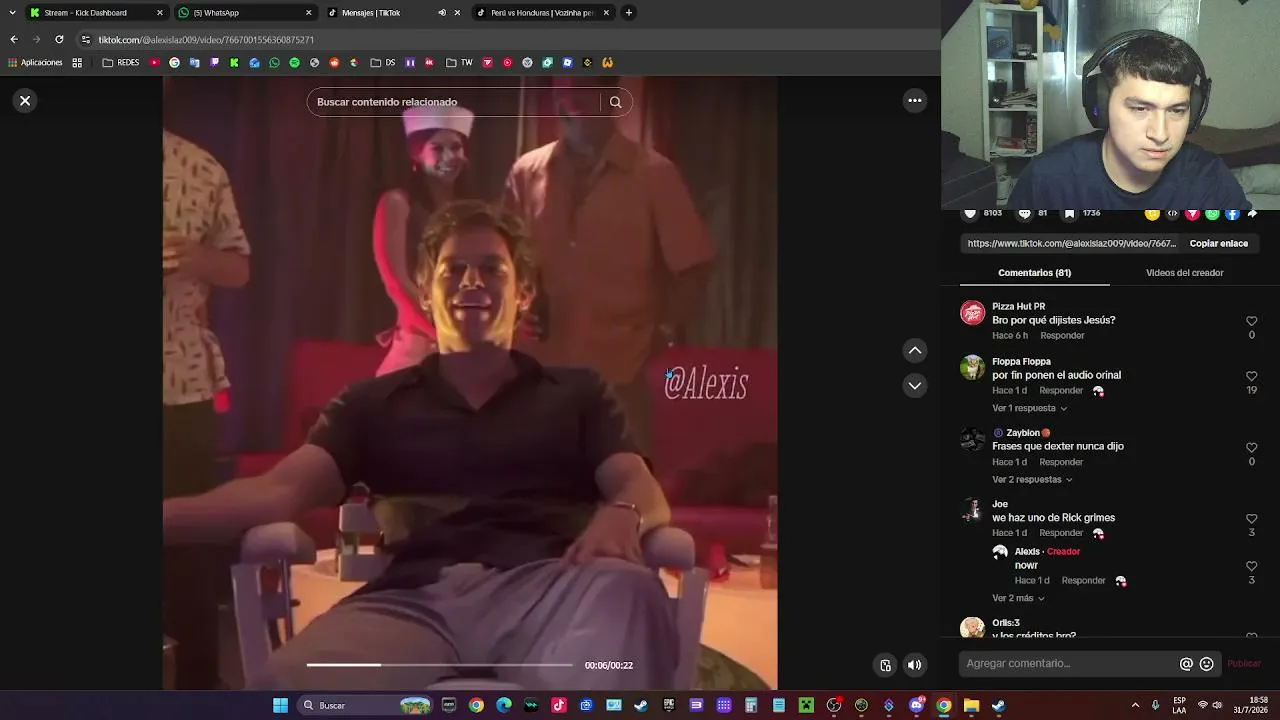Open the Google bookmark
Screen dimensions: 1280x720
[x=174, y=63]
